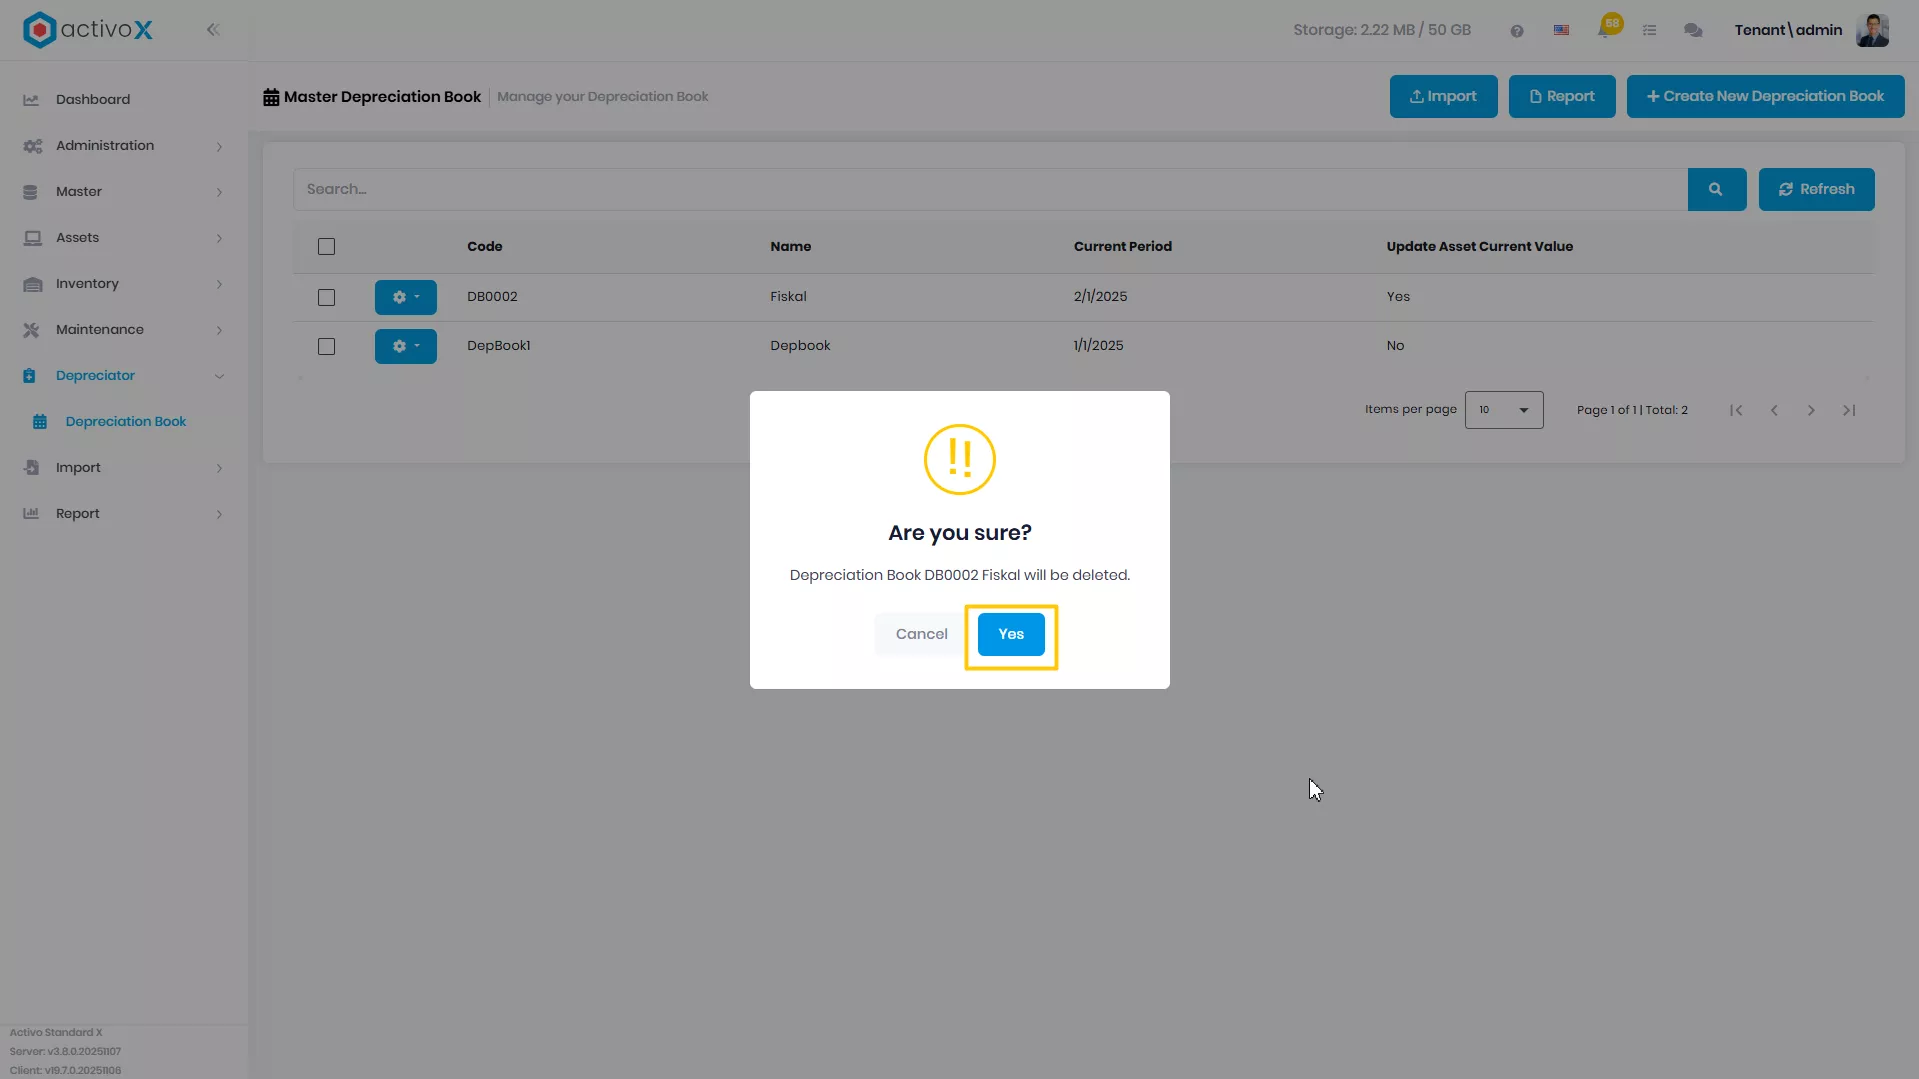
Task: Click the Inventory warehouse icon
Action: tap(32, 284)
